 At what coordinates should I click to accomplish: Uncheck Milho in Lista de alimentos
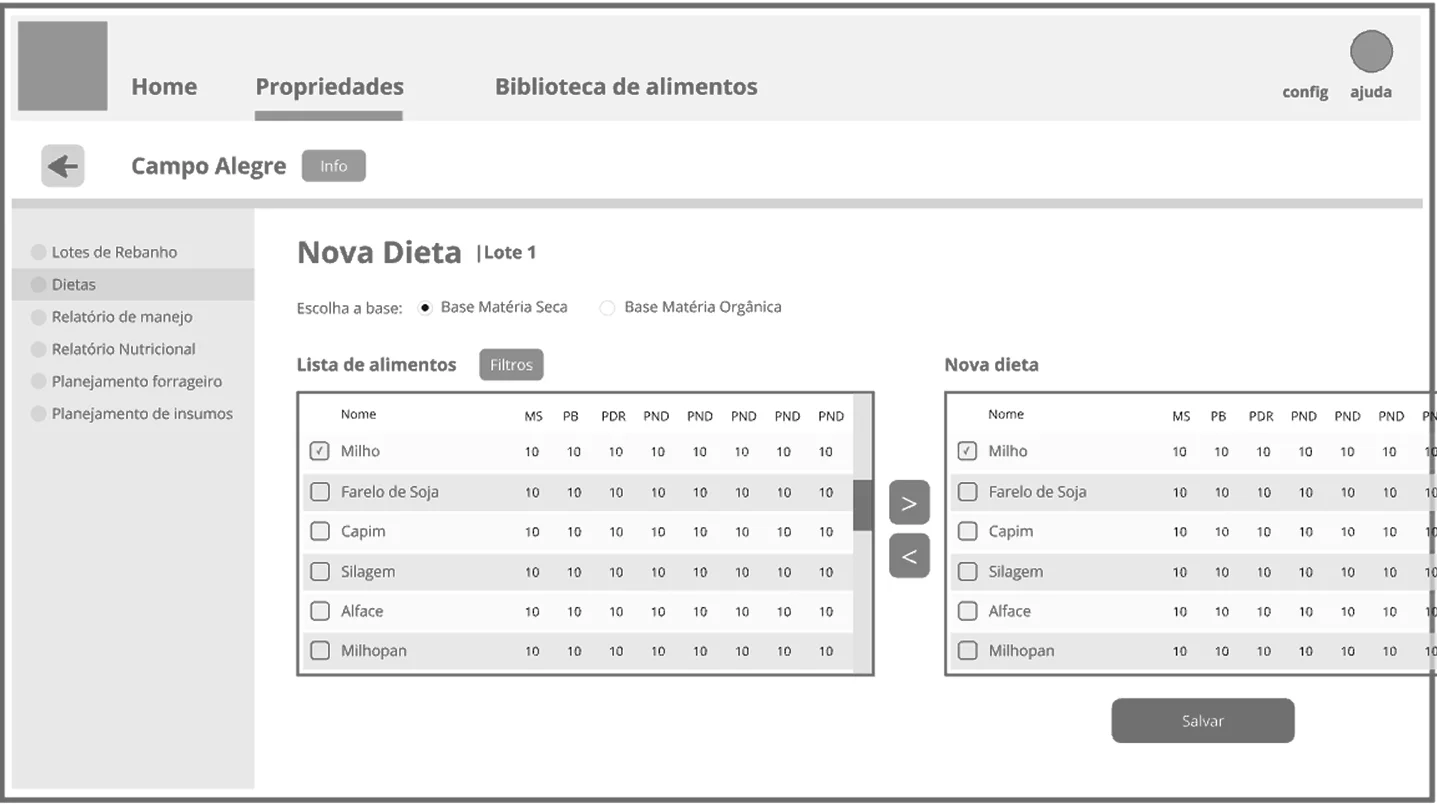point(320,451)
